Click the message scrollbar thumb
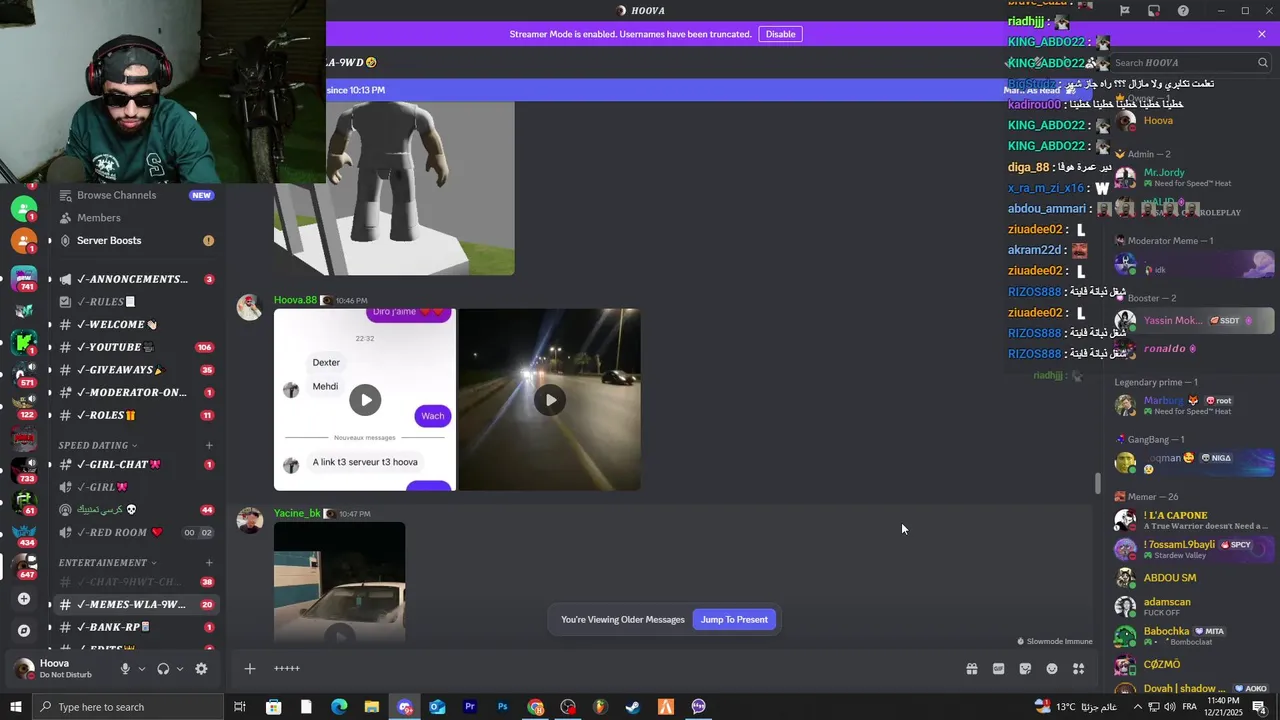1280x720 pixels. coord(1098,483)
